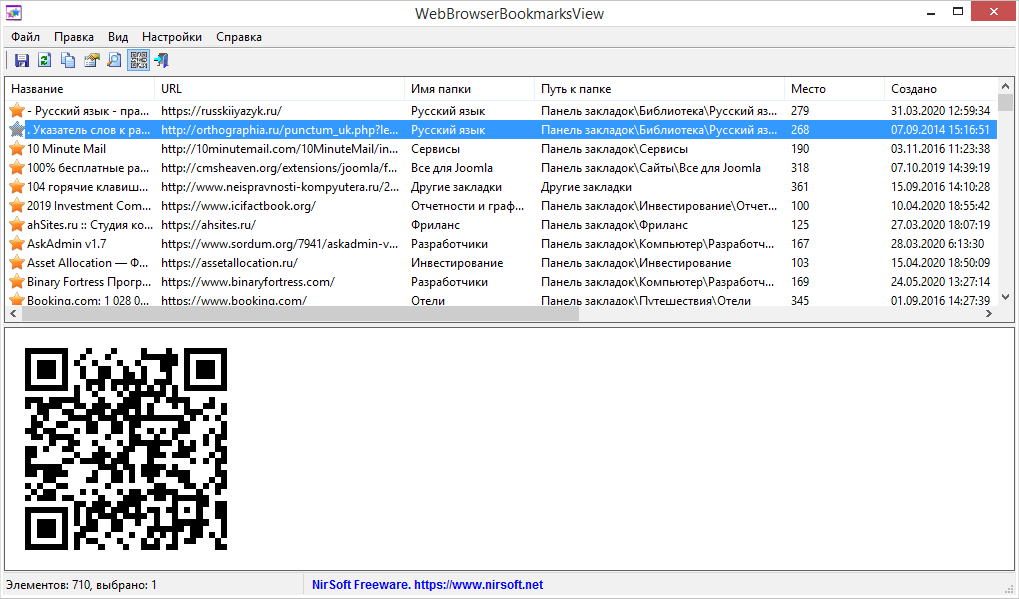The height and width of the screenshot is (599, 1019).
Task: Open the Настройки menu
Action: [x=172, y=37]
